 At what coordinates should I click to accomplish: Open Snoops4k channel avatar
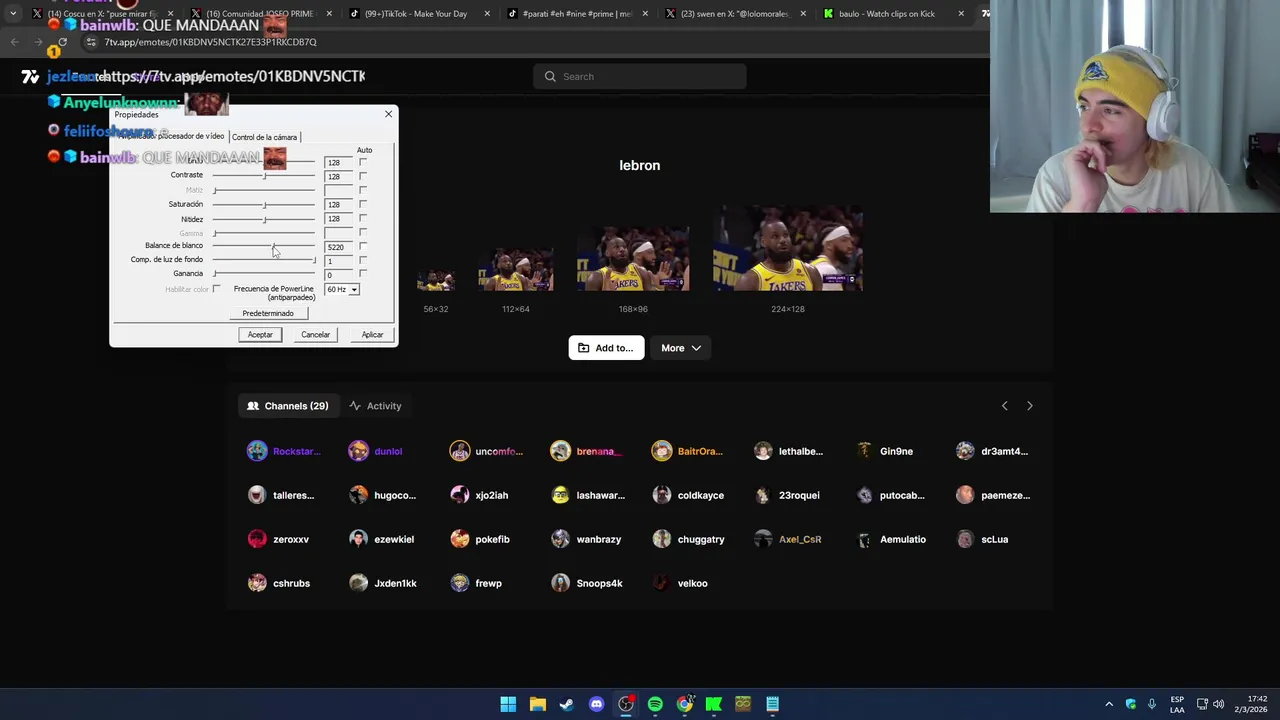560,583
